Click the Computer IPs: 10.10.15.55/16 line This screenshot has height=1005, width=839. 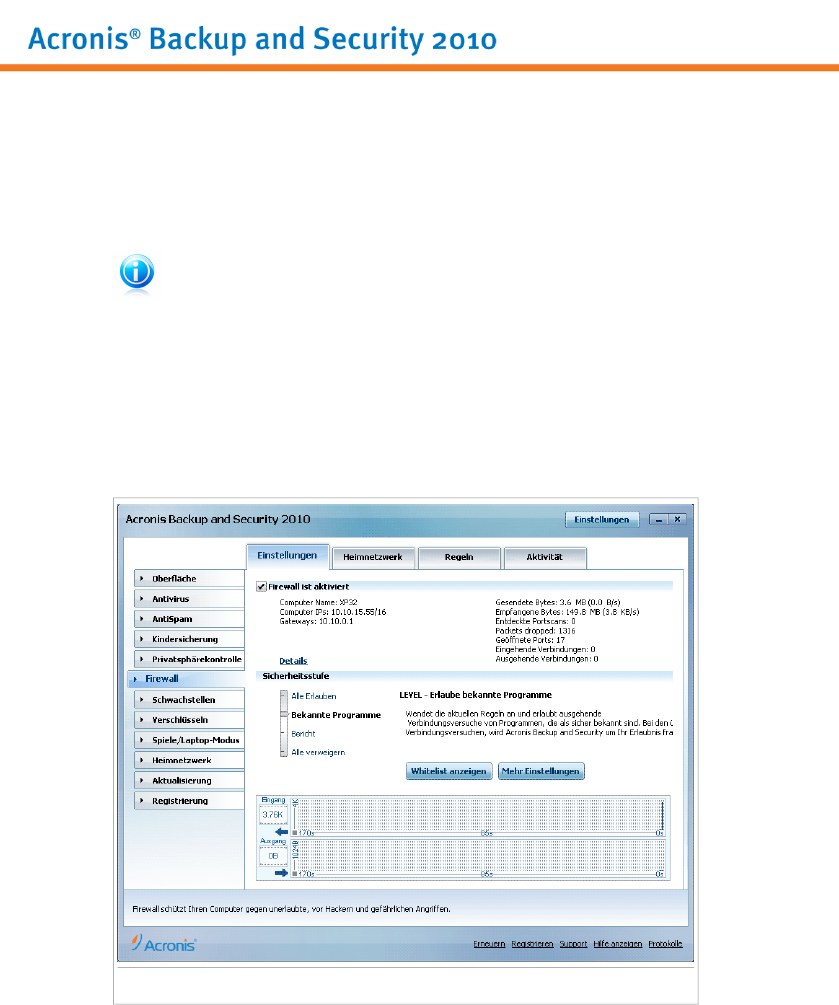pyautogui.click(x=333, y=612)
